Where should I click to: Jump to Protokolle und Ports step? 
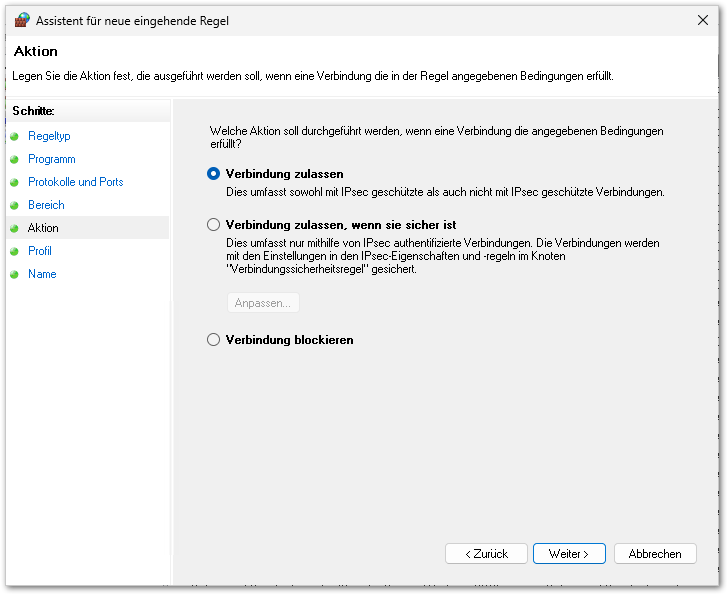76,181
